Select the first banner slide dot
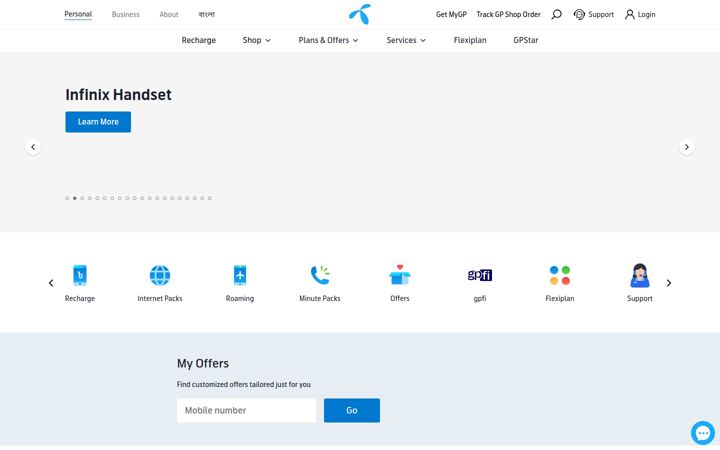The width and height of the screenshot is (720, 450). coord(68,198)
